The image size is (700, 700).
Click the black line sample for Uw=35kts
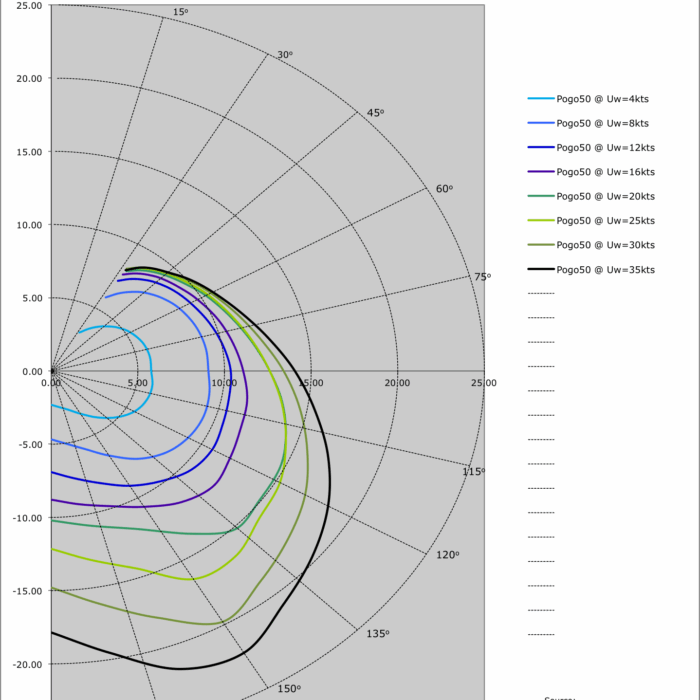coord(541,269)
